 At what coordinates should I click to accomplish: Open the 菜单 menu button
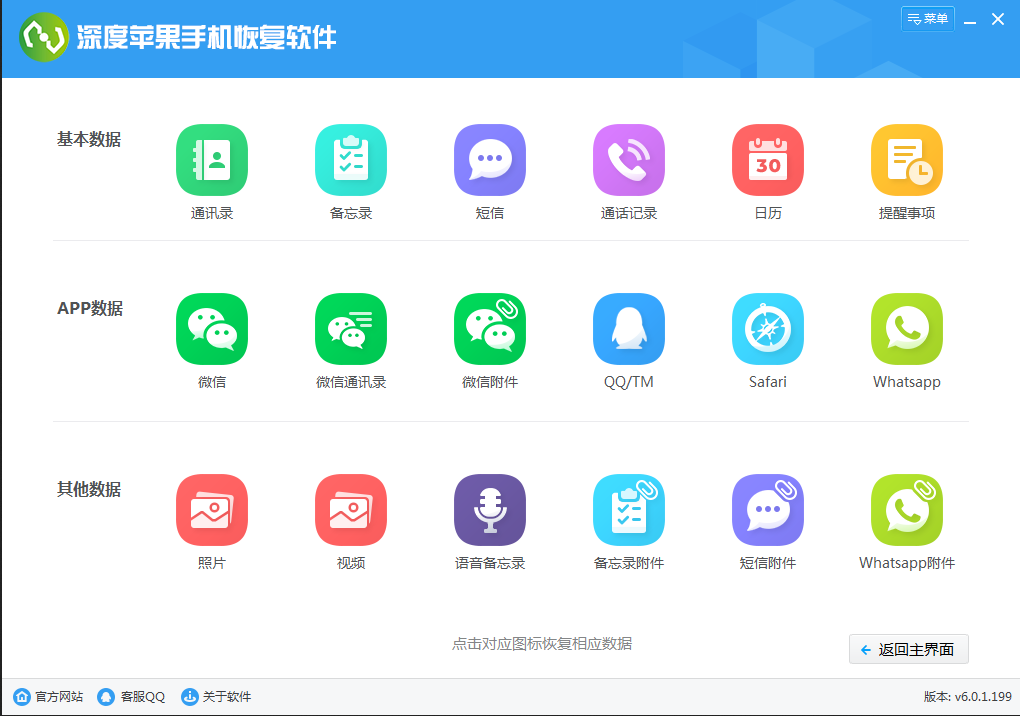pyautogui.click(x=928, y=19)
